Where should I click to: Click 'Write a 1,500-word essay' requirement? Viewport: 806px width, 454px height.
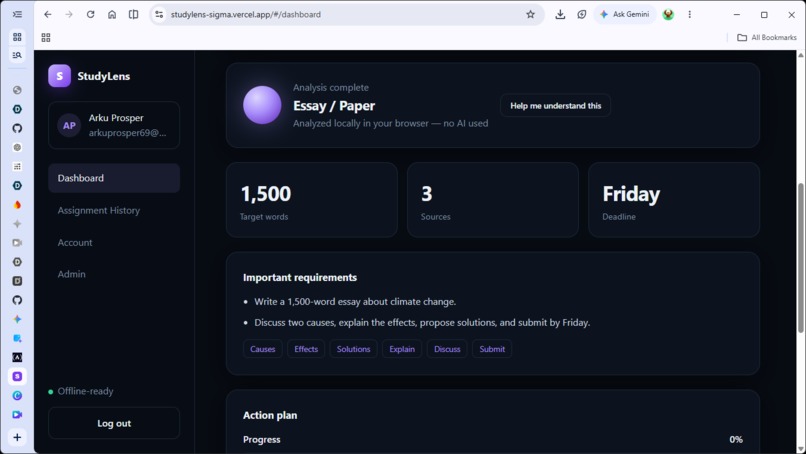pyautogui.click(x=355, y=302)
